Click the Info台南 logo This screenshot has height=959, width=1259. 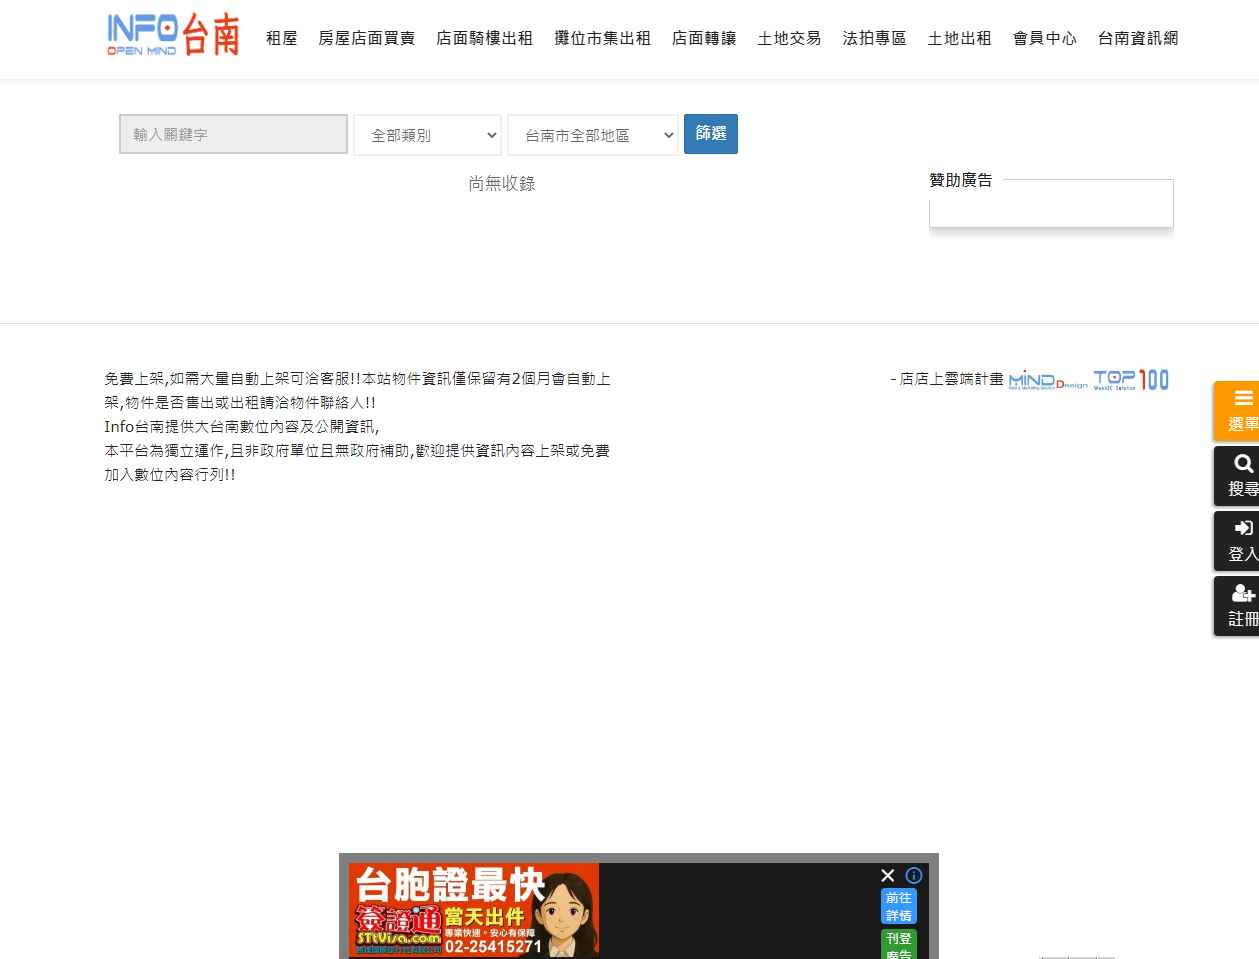(x=172, y=35)
